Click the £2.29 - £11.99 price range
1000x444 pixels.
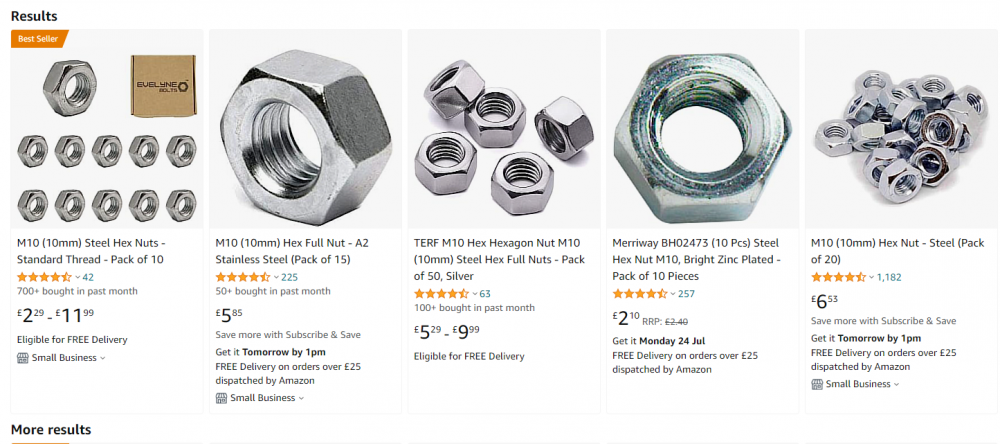click(x=55, y=314)
